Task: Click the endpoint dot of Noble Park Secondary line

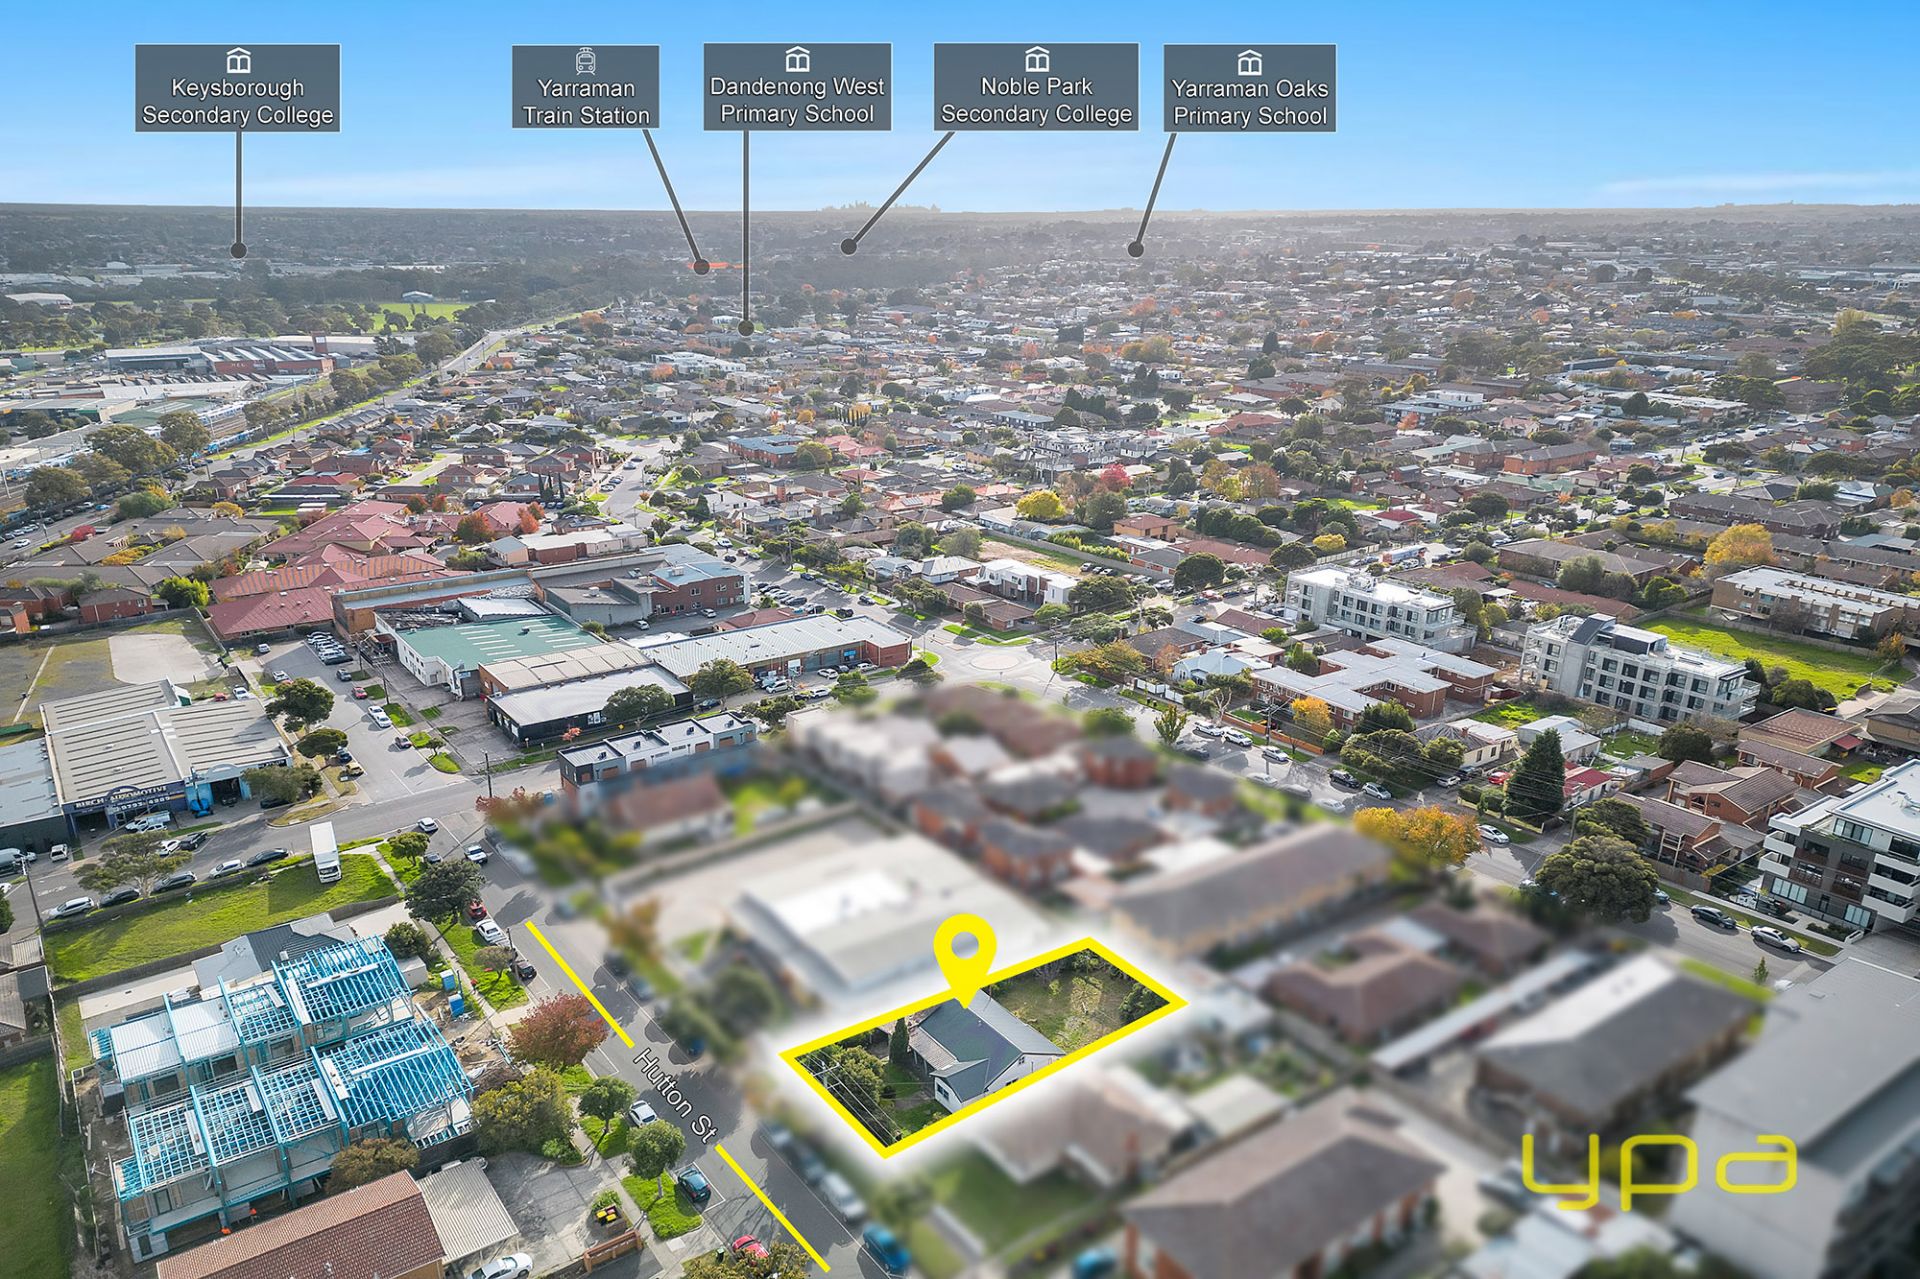Action: click(849, 246)
